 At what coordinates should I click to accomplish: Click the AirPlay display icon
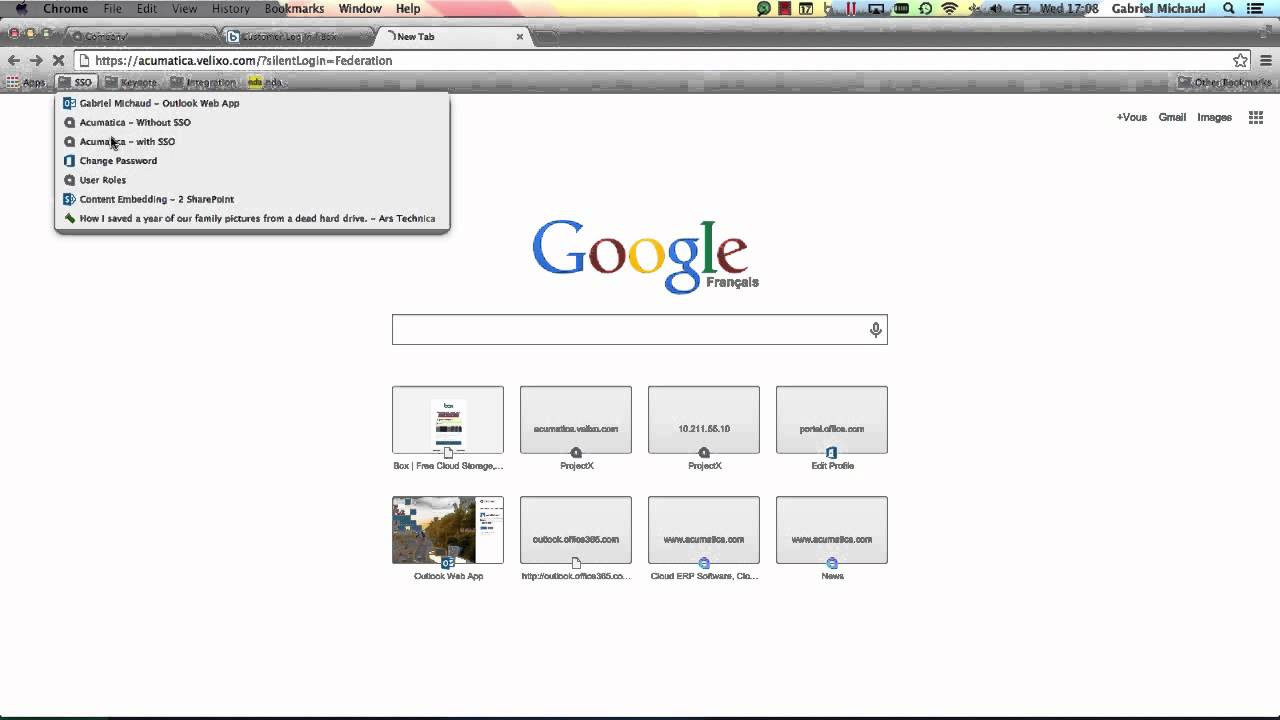point(876,9)
